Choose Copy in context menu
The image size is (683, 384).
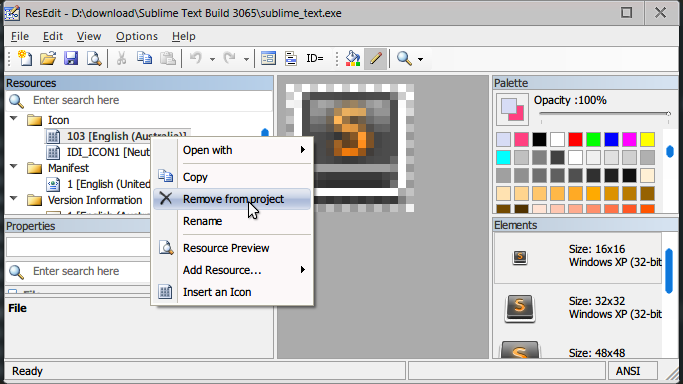[233, 177]
